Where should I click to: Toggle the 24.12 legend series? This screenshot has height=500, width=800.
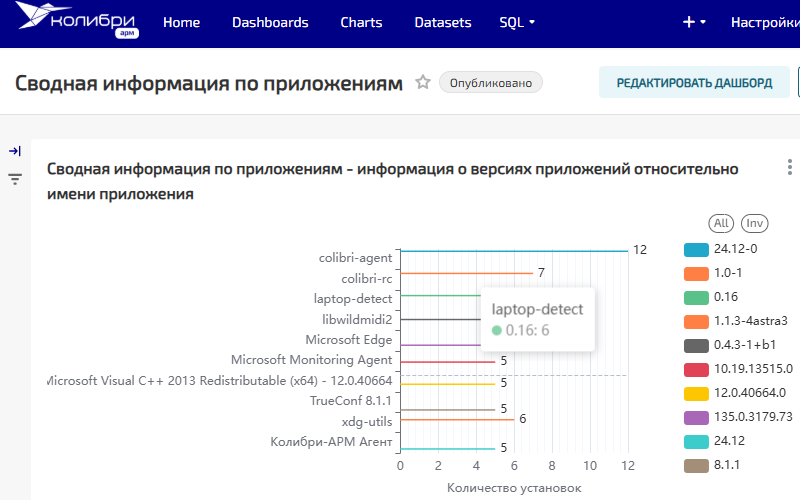pos(714,441)
